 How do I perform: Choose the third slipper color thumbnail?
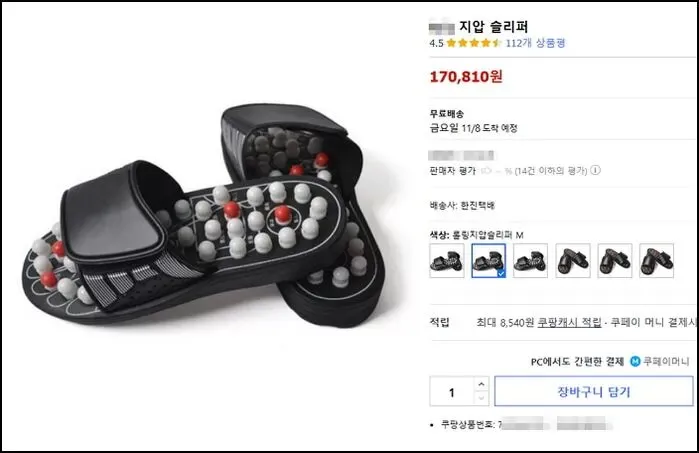(x=530, y=261)
